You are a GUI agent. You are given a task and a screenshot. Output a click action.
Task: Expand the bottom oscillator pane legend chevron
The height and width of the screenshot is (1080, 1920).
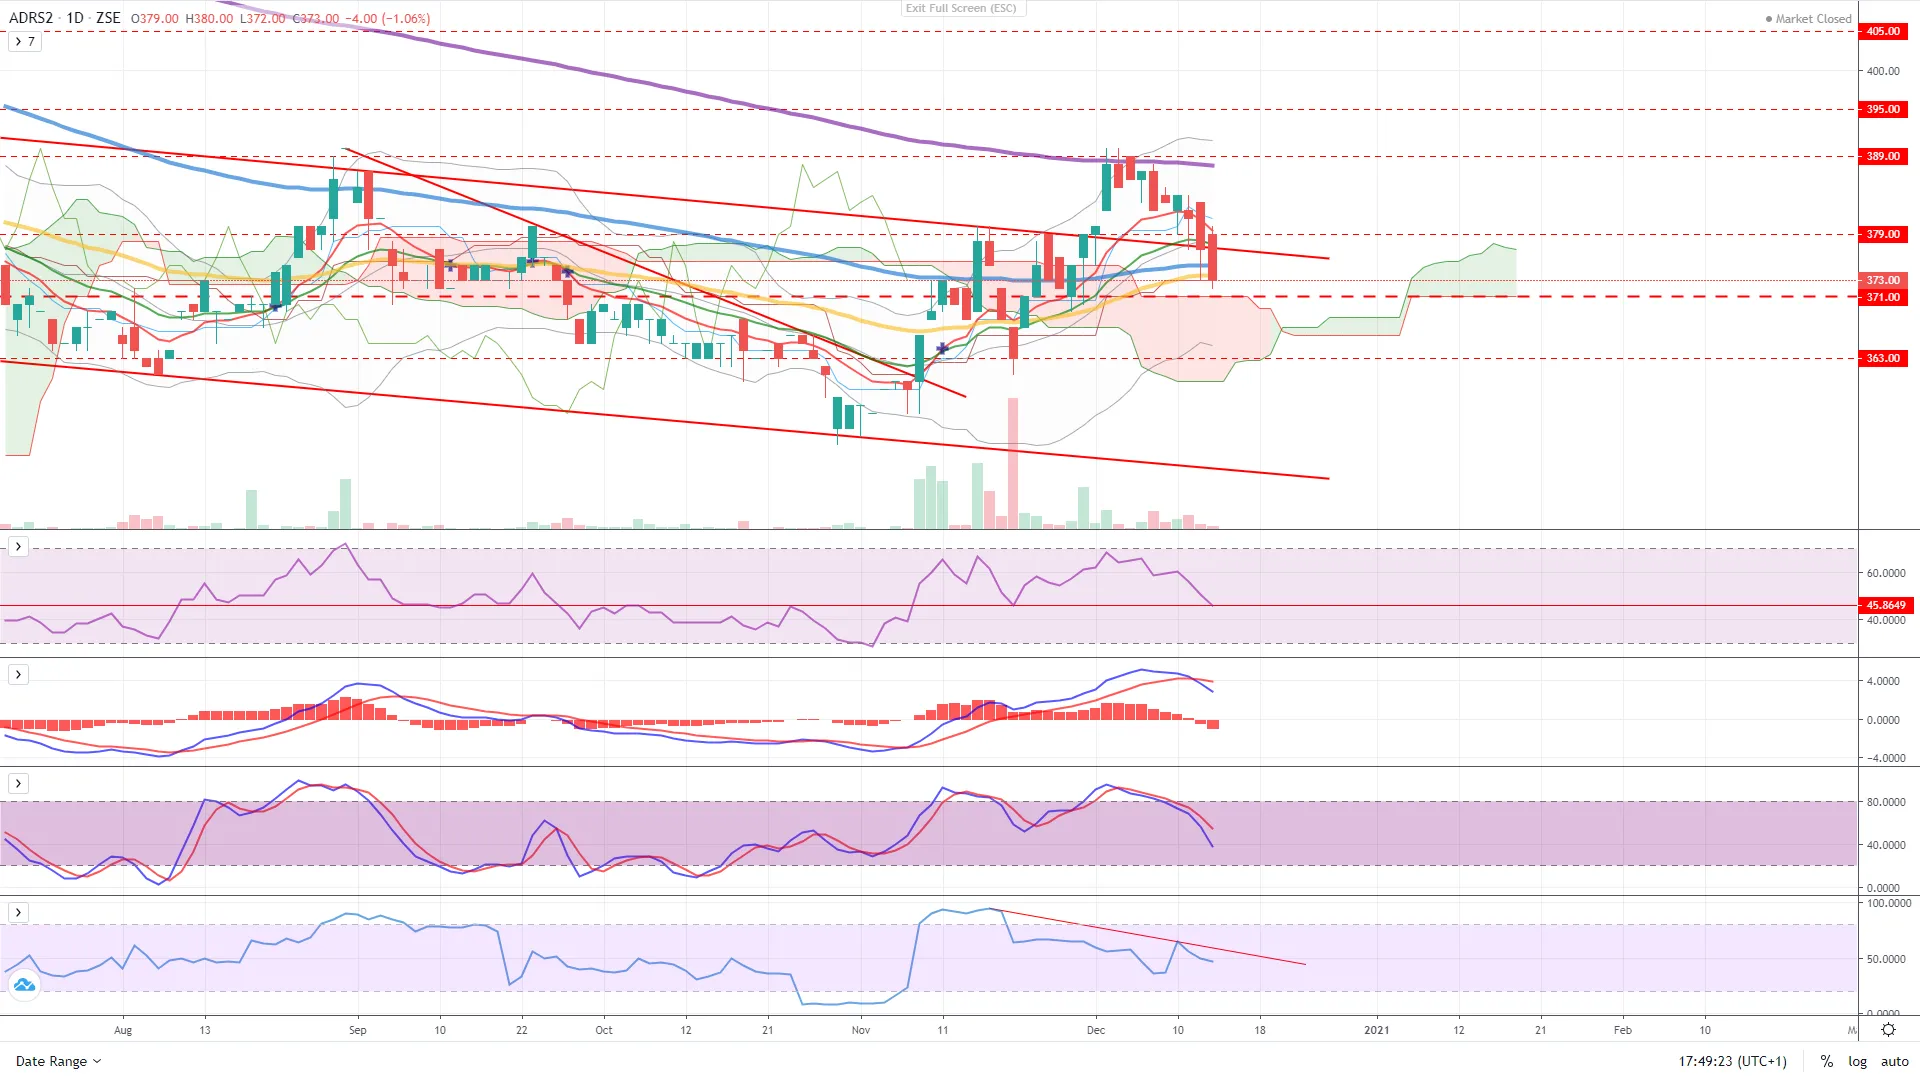pyautogui.click(x=18, y=913)
